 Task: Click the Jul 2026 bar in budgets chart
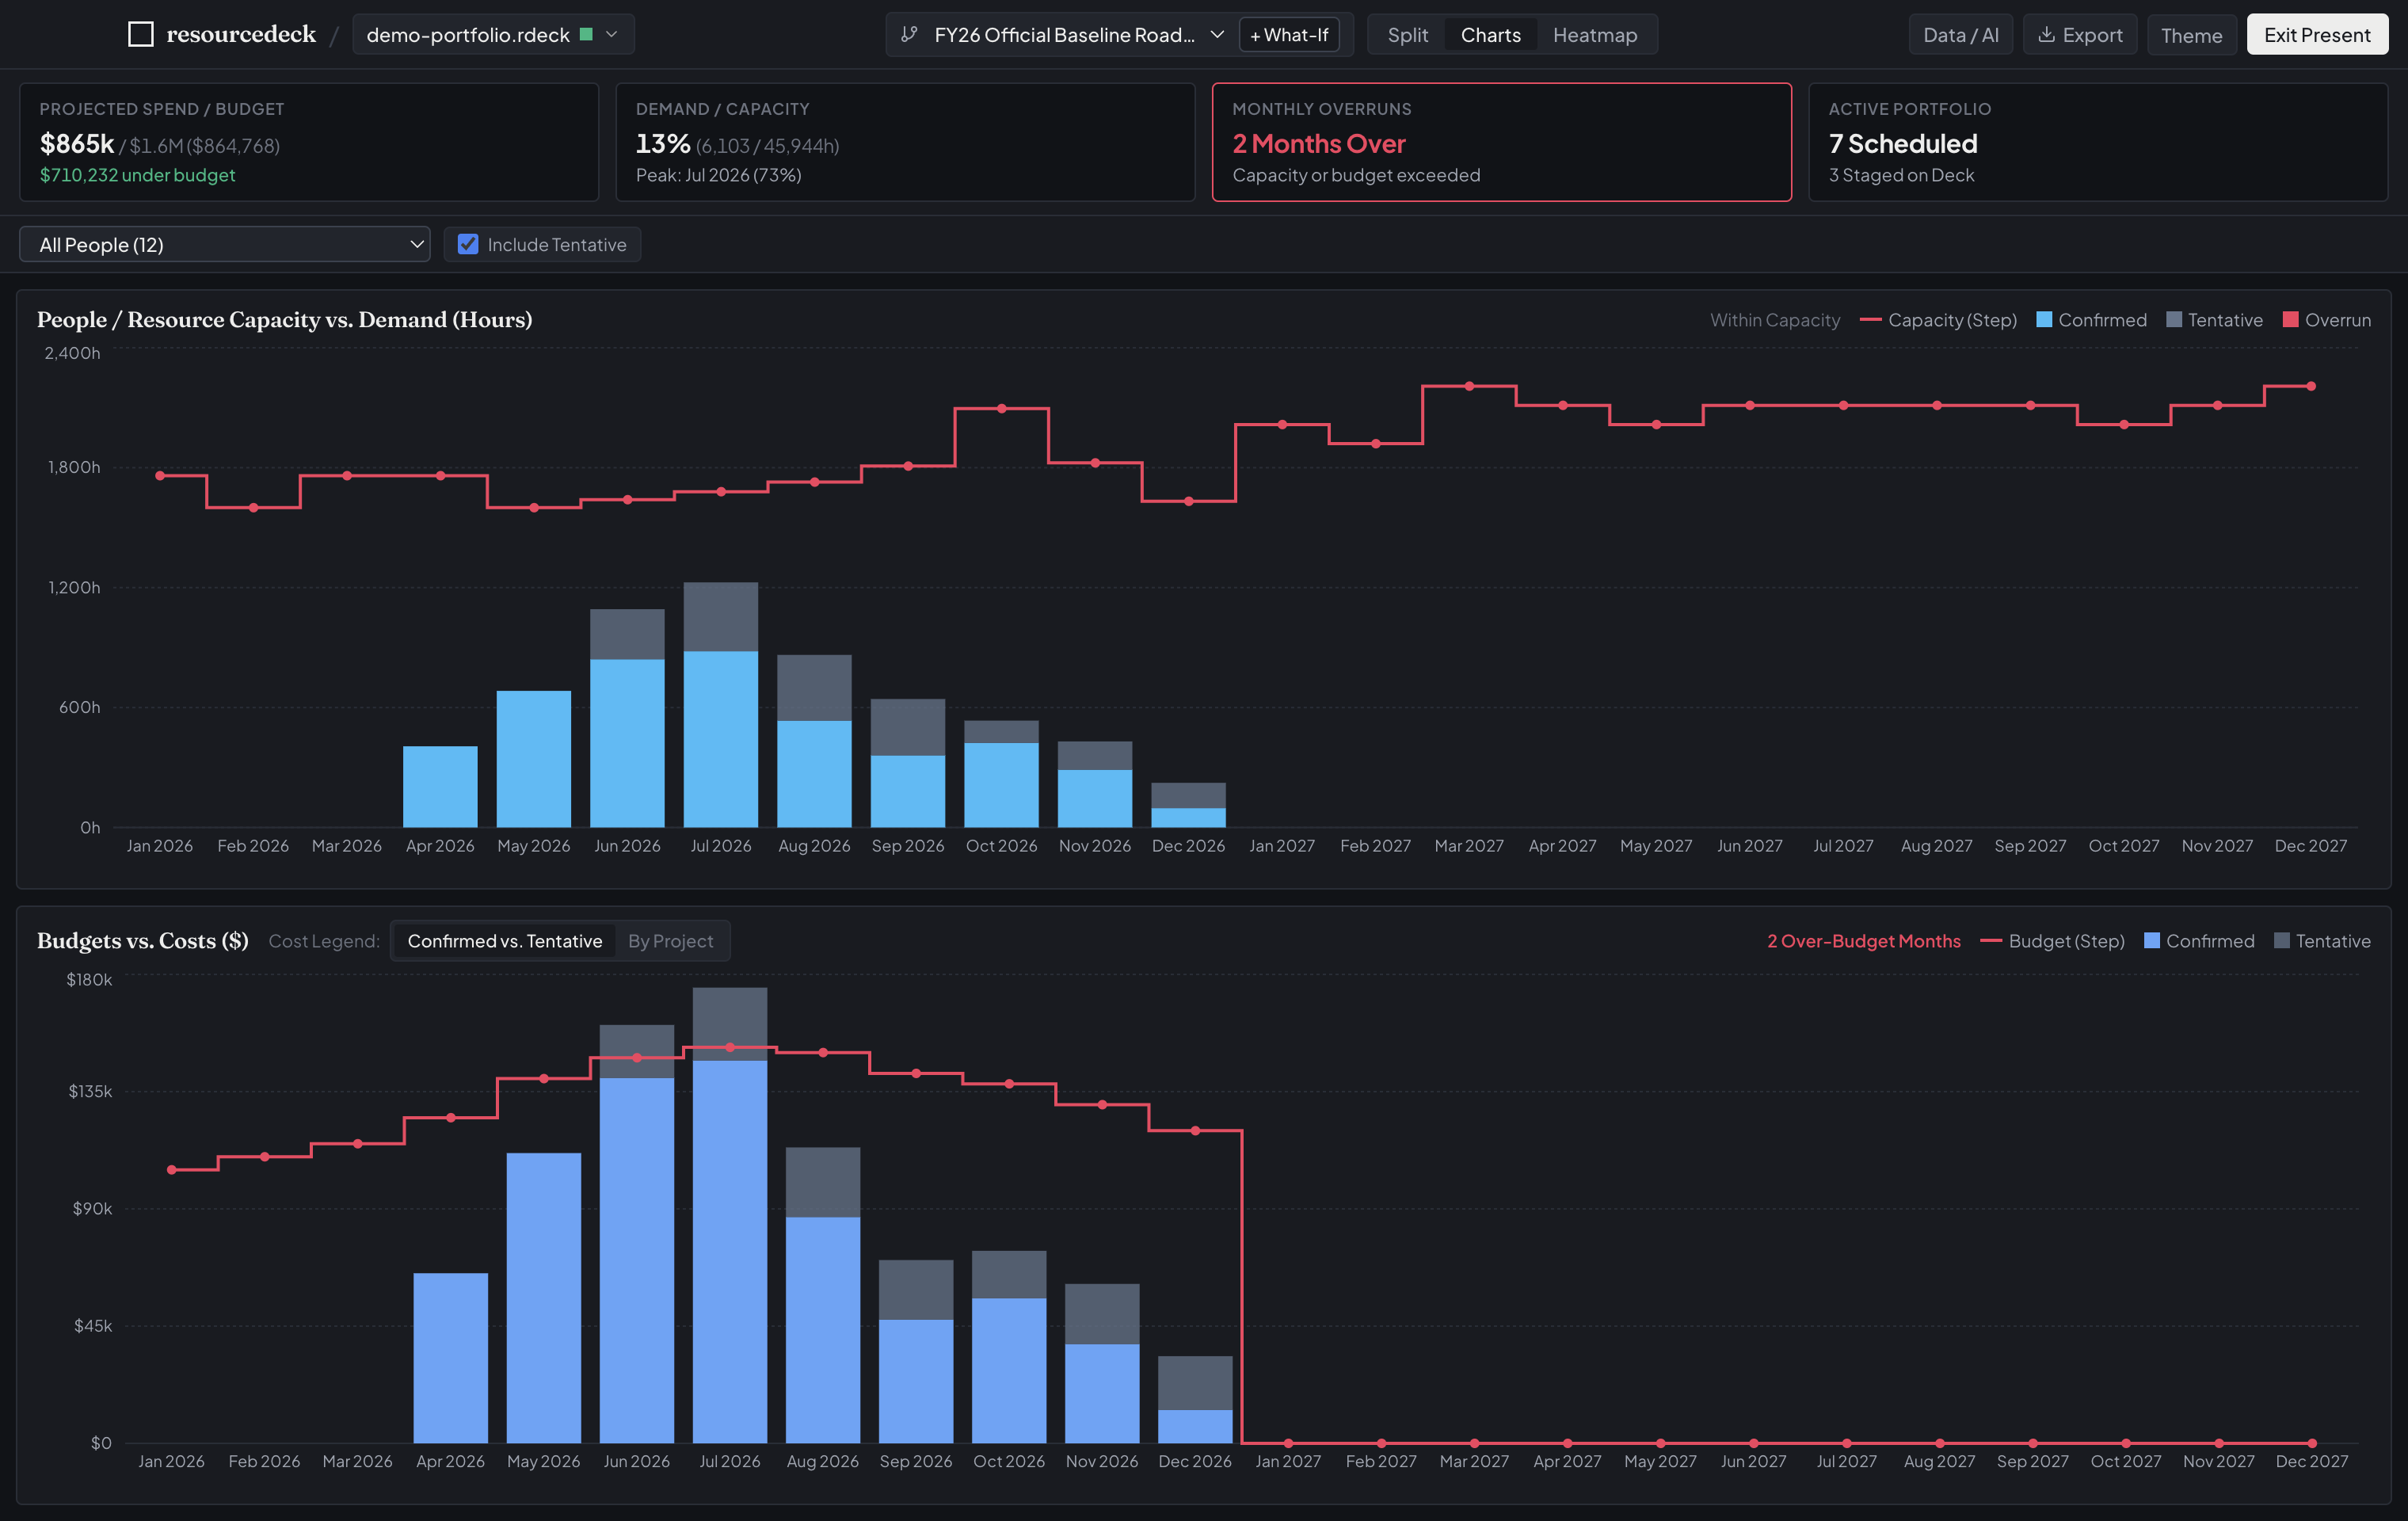[729, 1215]
